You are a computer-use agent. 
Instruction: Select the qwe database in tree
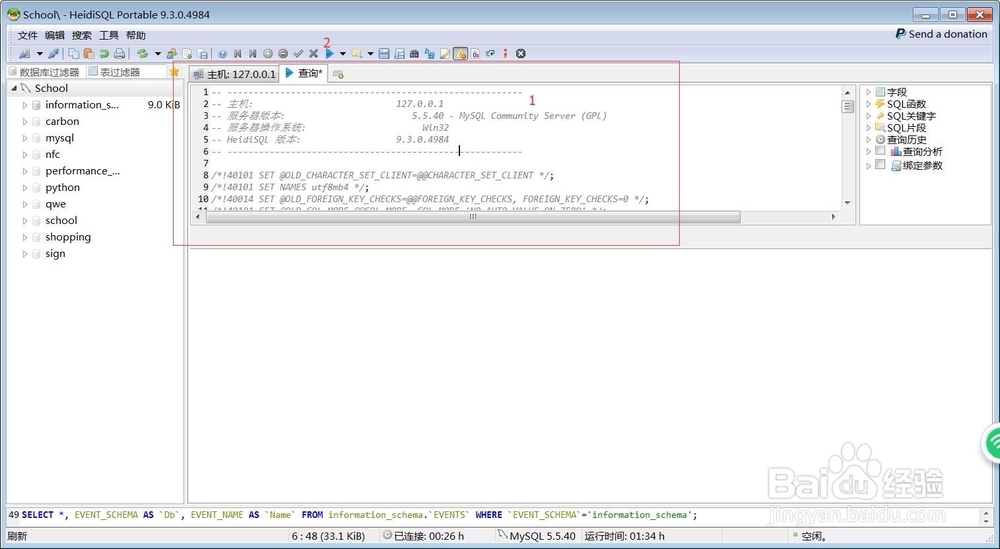(x=55, y=204)
